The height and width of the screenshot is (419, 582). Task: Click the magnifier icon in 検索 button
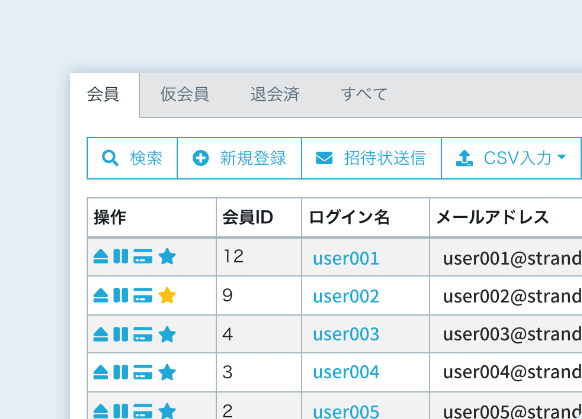110,158
